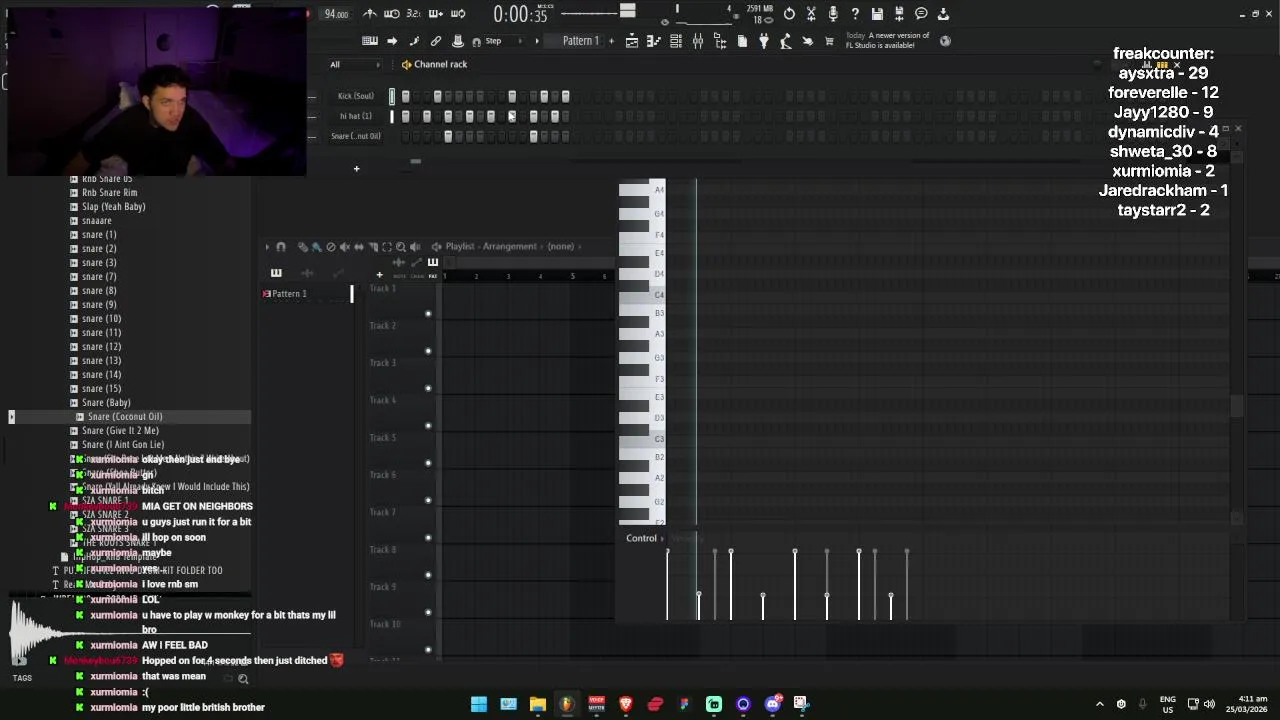
Task: Toggle the Track 1 mute dot
Action: tap(428, 314)
